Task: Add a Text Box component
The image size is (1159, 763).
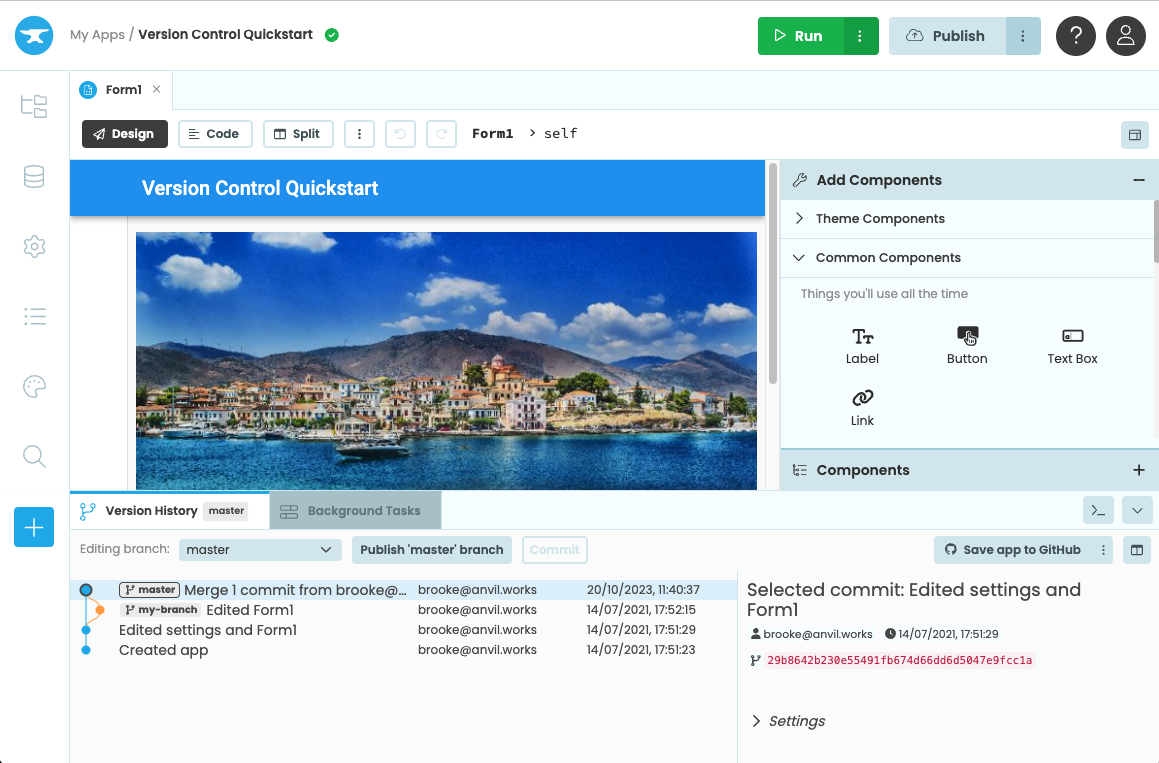Action: [1071, 345]
